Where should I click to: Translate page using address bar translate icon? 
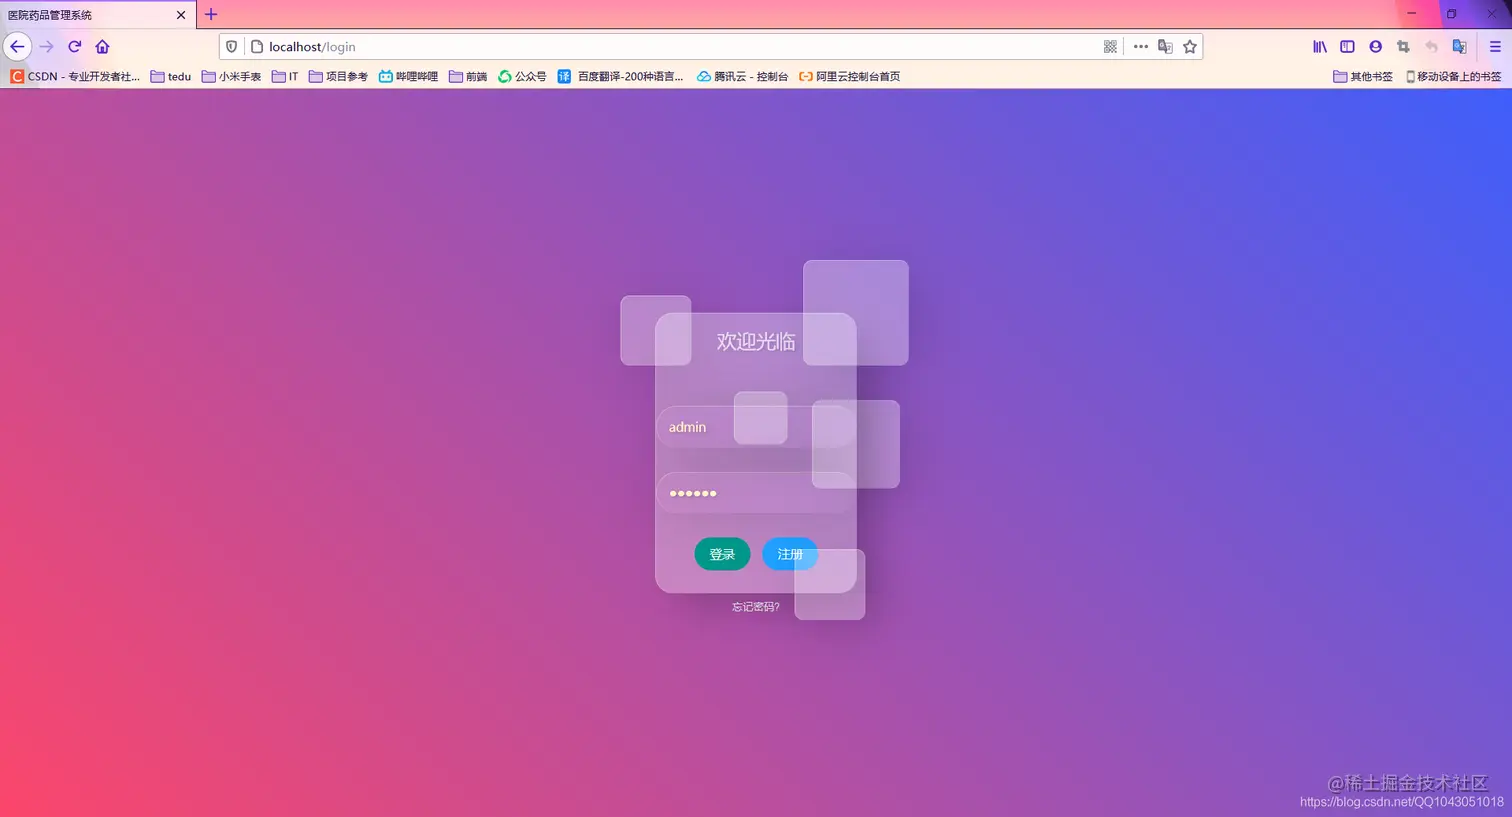pos(1165,47)
